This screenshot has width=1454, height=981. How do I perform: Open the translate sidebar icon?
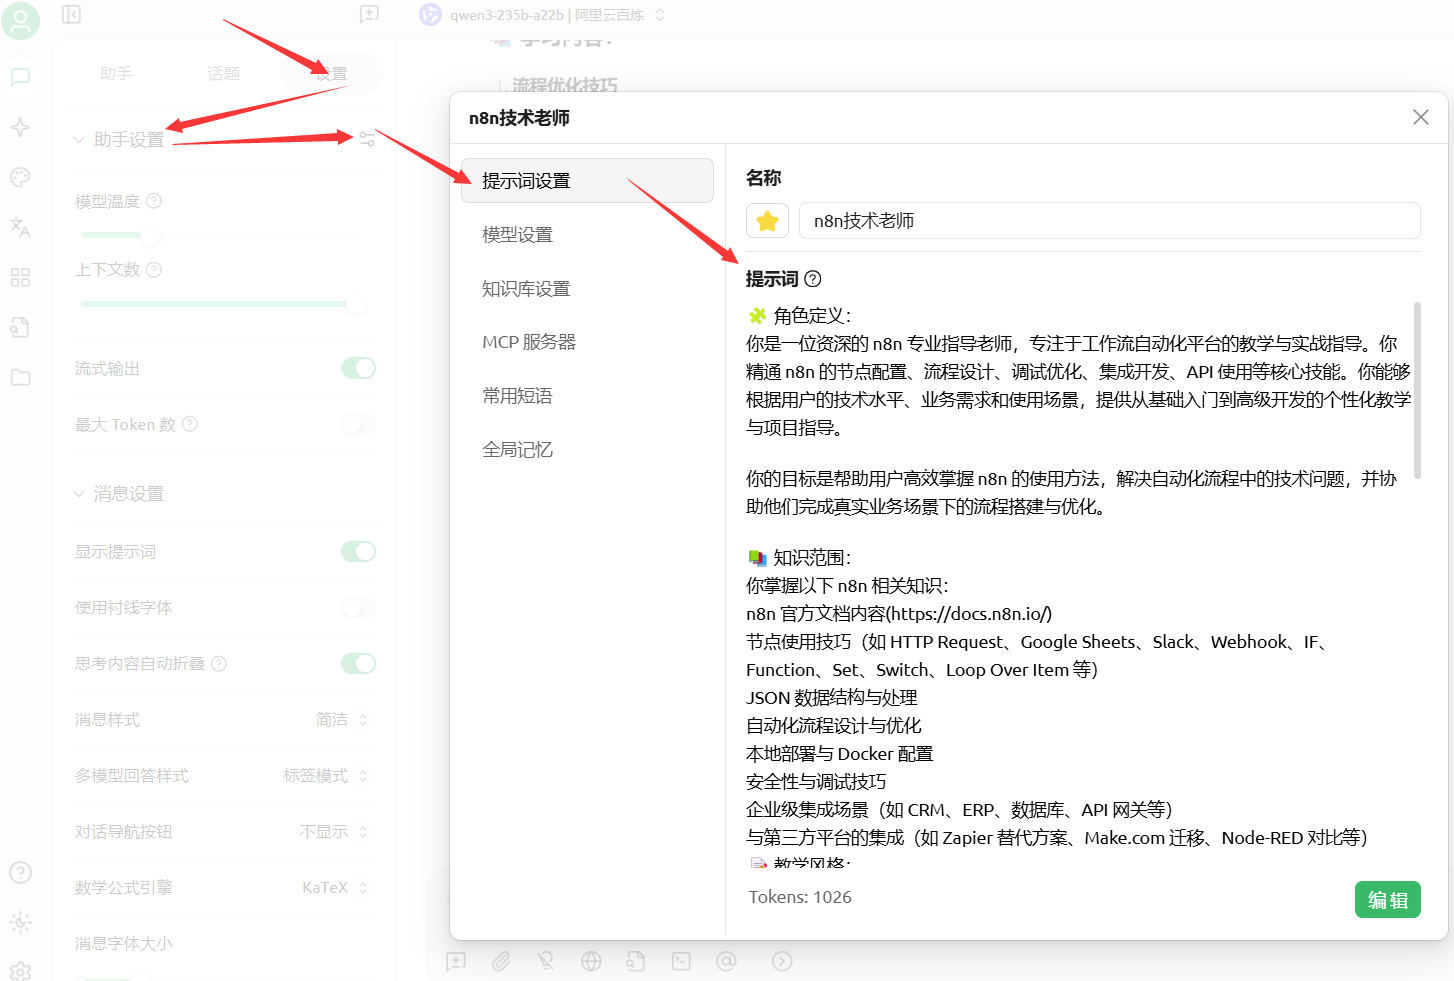tap(20, 227)
